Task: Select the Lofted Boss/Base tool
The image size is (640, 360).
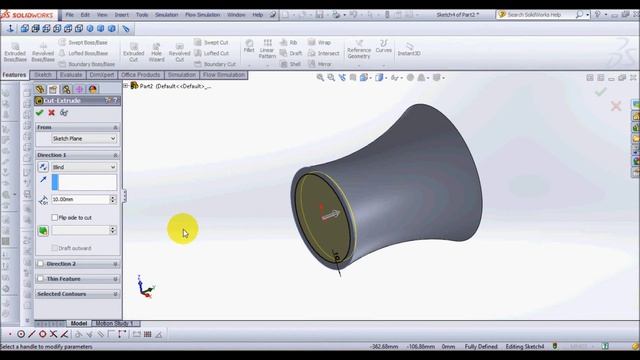Action: click(84, 53)
